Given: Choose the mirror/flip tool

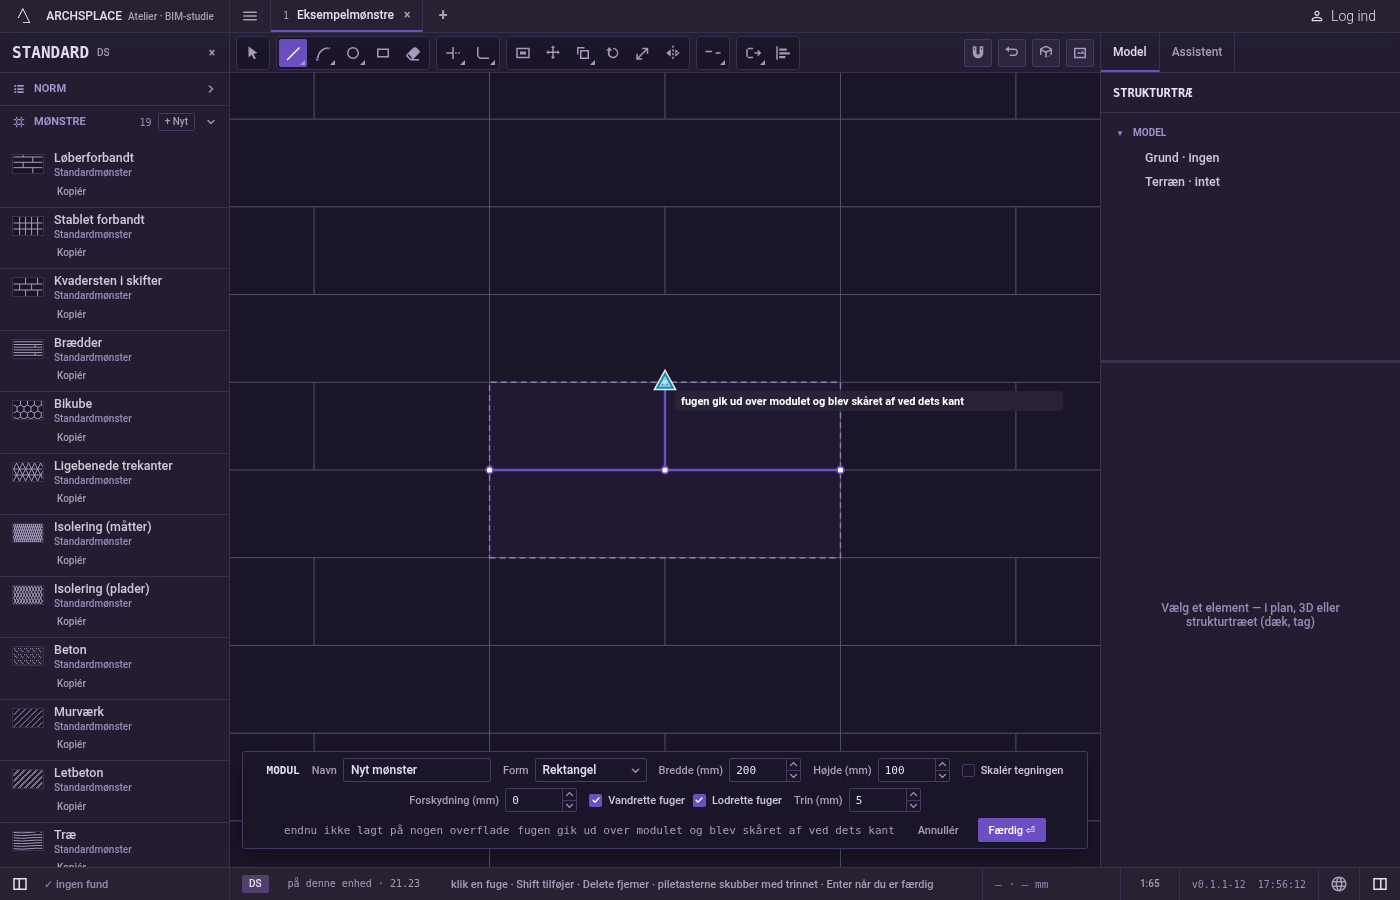Looking at the screenshot, I should tap(673, 53).
